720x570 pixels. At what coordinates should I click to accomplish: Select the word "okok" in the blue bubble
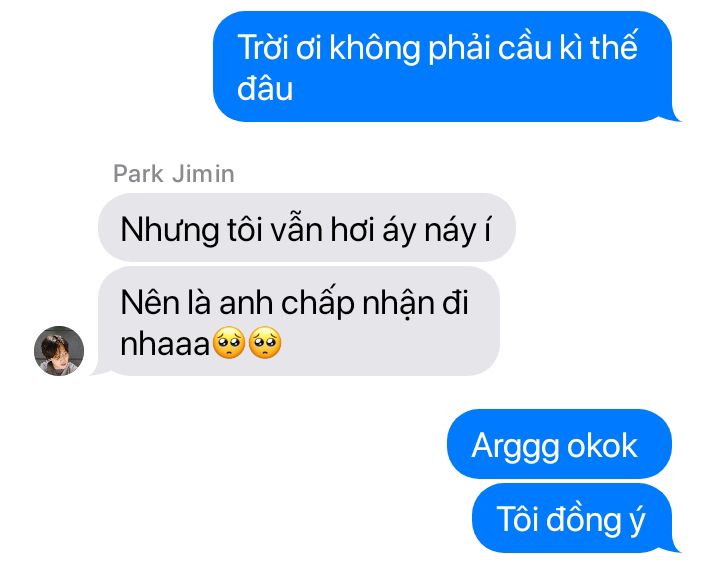tap(602, 446)
